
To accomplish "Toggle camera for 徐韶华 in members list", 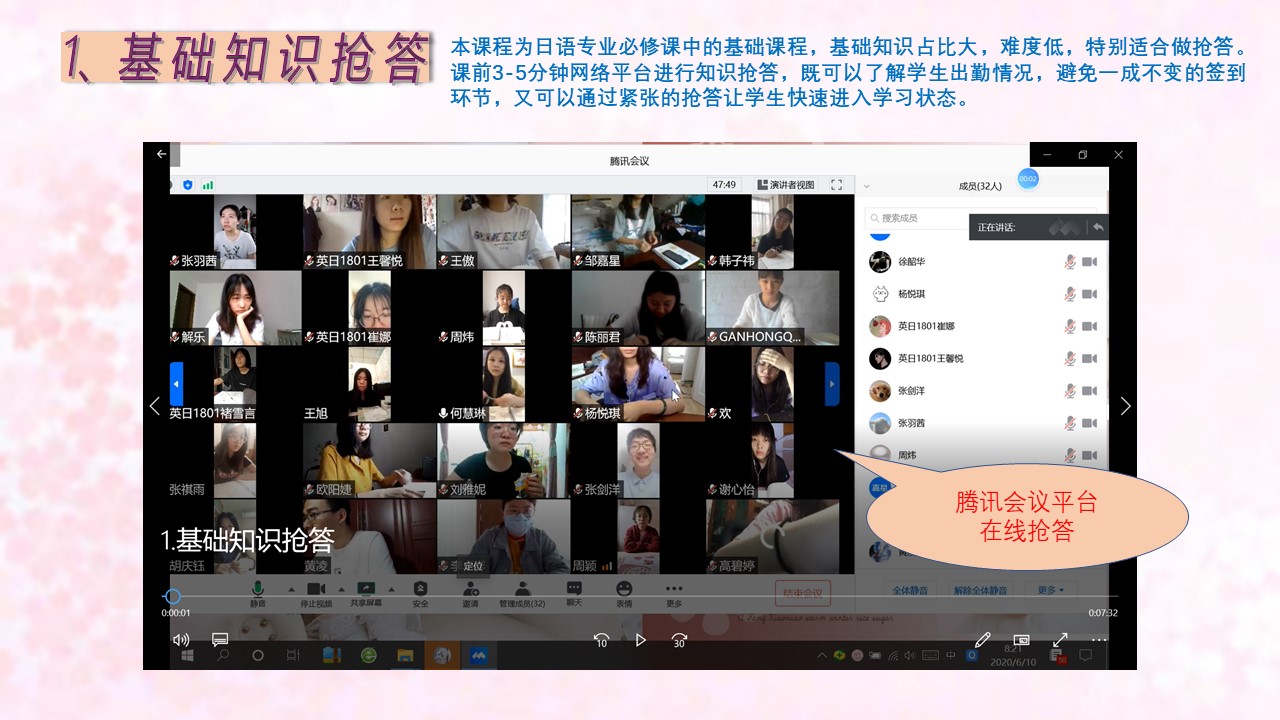I will coord(1090,262).
